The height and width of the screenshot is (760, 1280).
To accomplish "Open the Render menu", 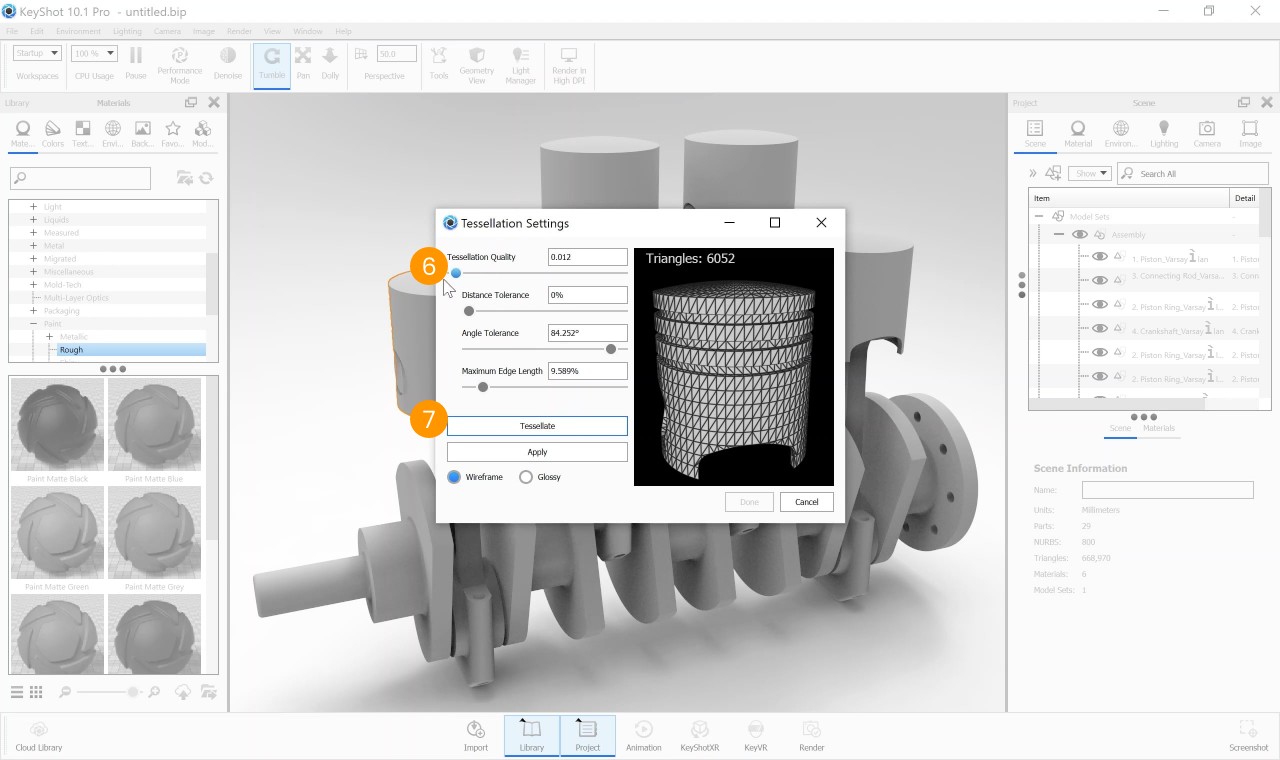I will (240, 32).
